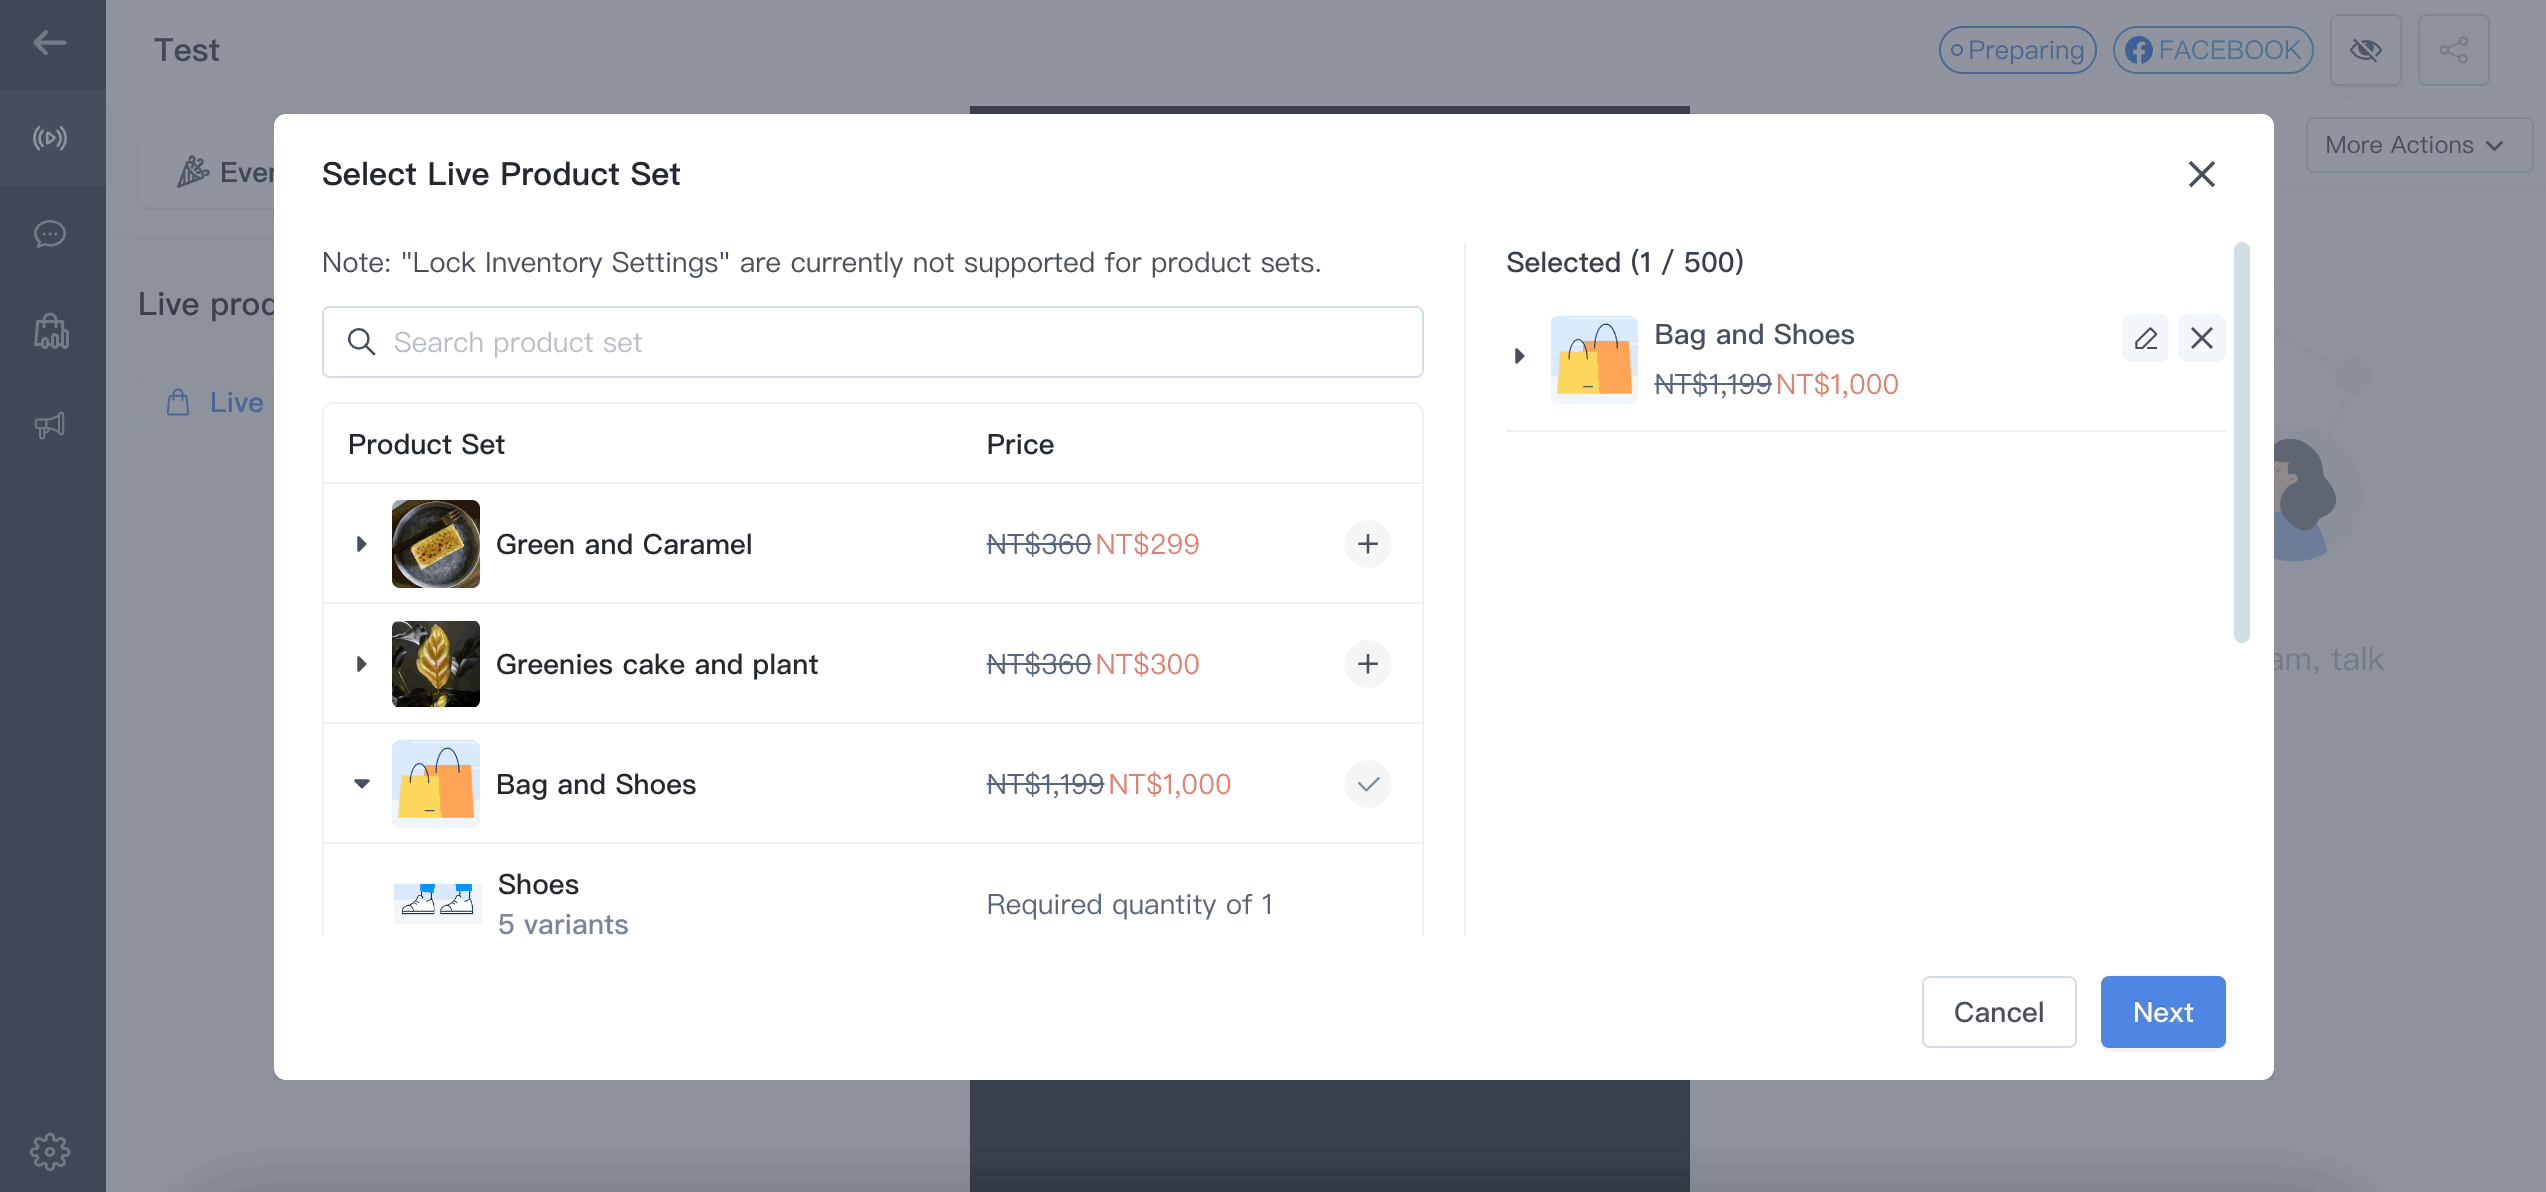This screenshot has height=1192, width=2546.
Task: Open settings gear in sidebar
Action: click(50, 1152)
